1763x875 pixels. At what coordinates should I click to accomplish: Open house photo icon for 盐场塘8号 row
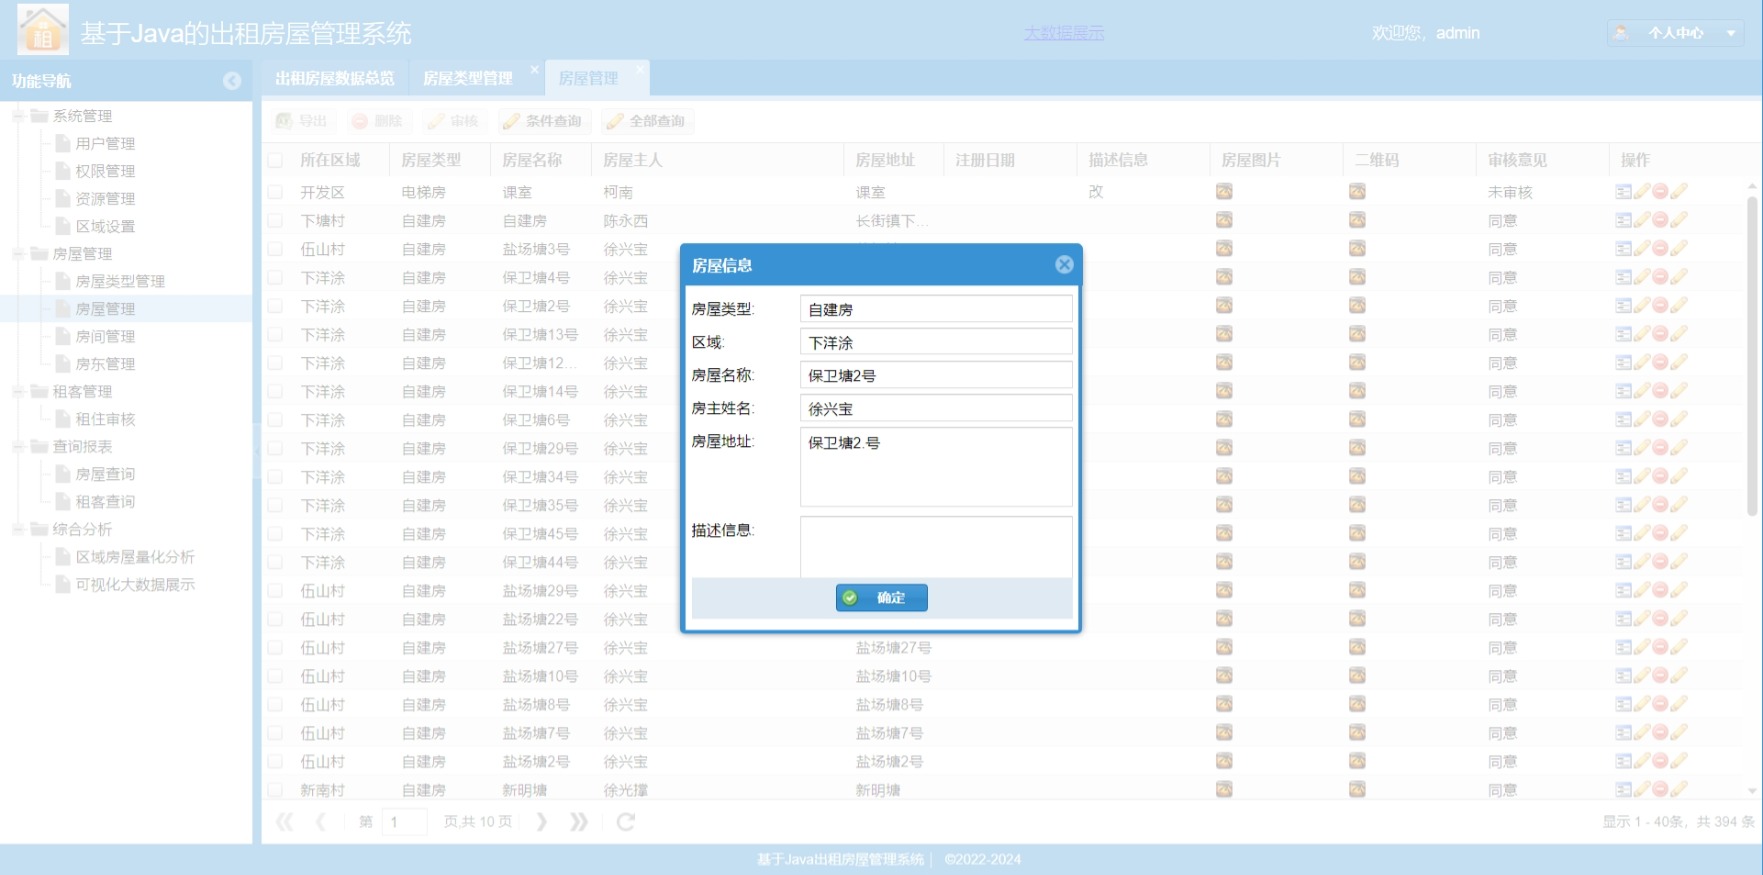coord(1224,705)
